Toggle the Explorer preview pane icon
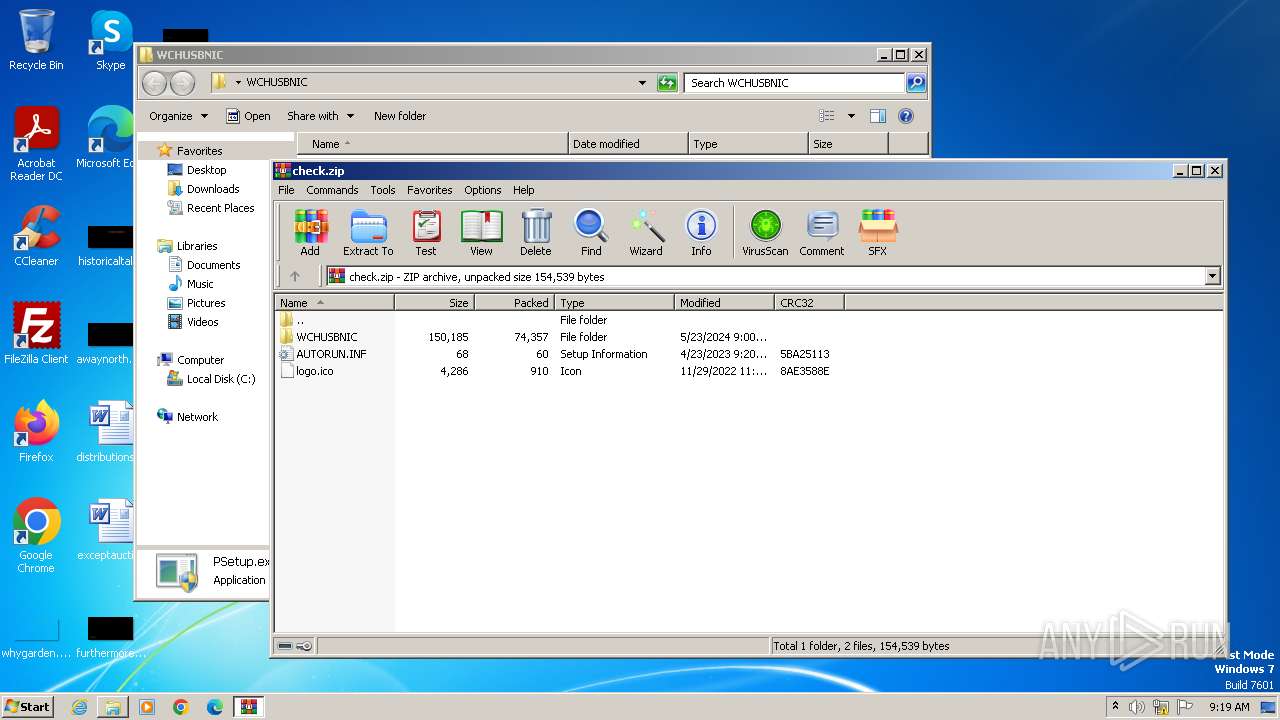This screenshot has width=1280, height=720. tap(878, 116)
